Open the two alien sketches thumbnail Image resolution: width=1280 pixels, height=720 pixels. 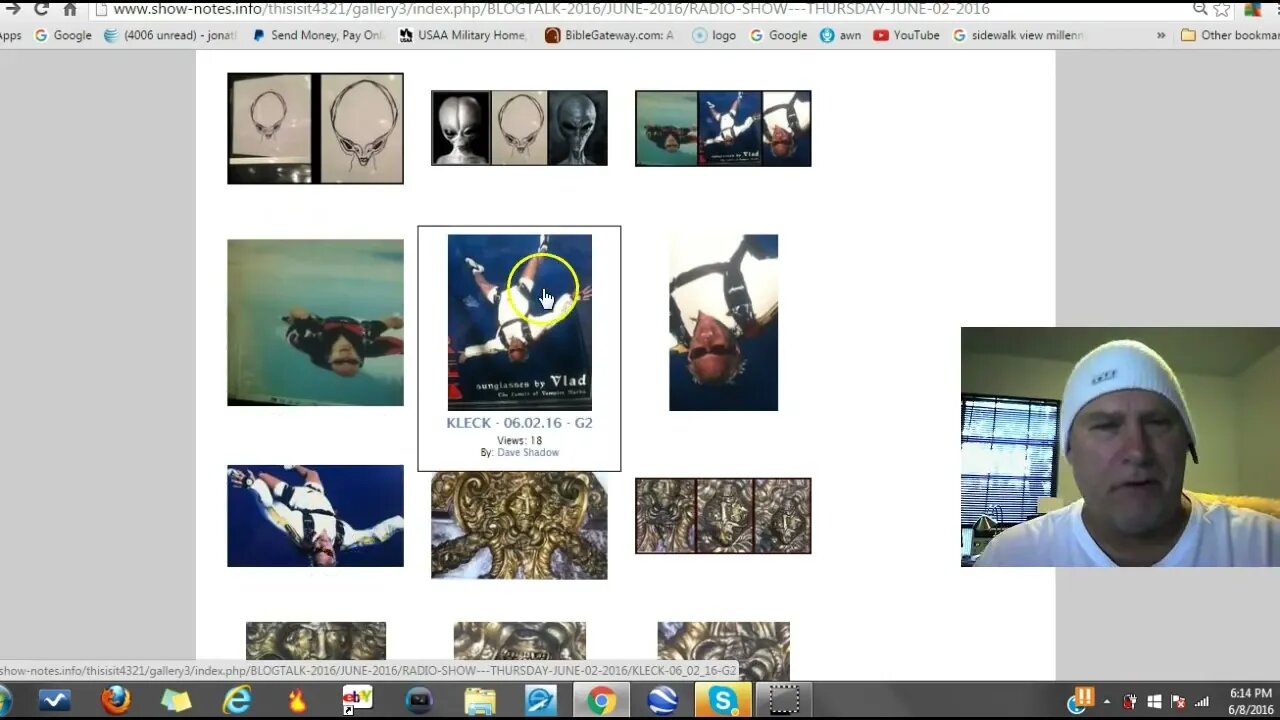click(315, 128)
